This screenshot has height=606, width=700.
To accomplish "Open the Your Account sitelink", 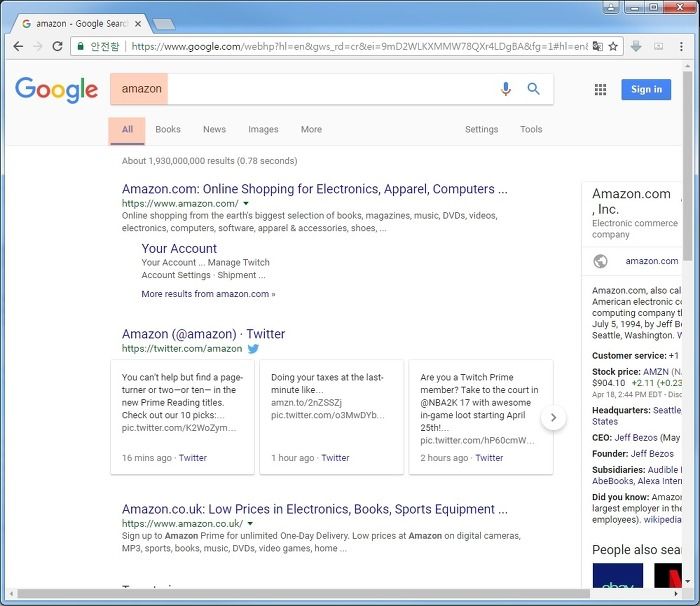I will coord(179,248).
